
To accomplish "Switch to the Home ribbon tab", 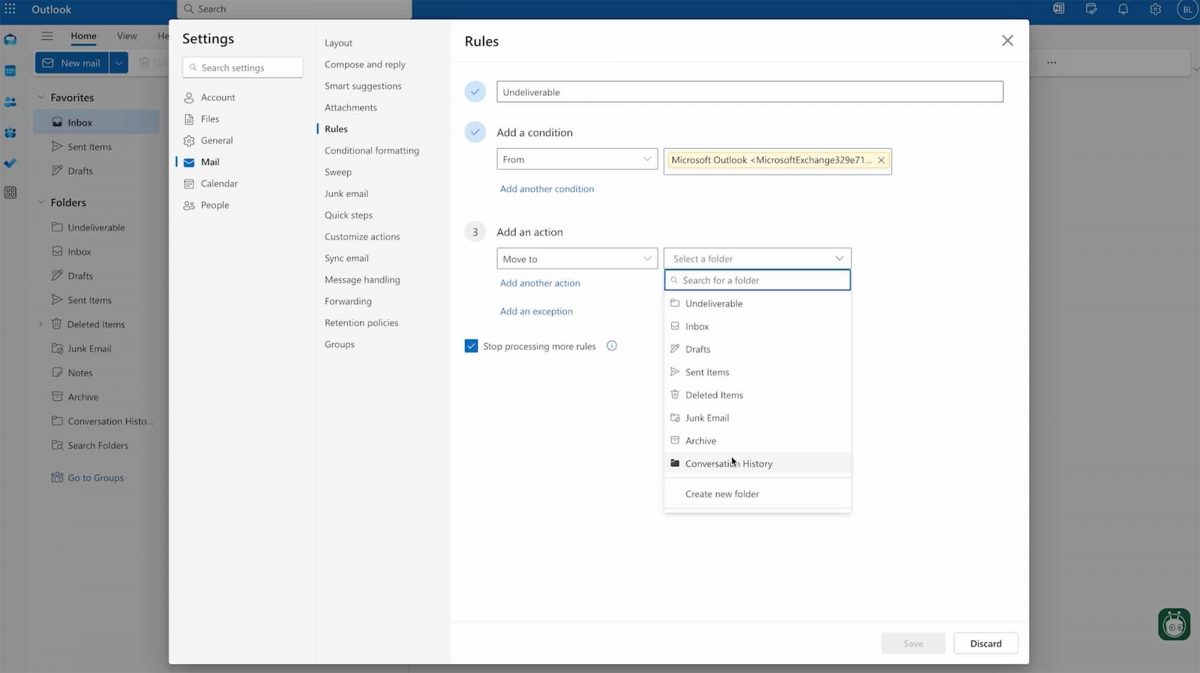I will (84, 36).
